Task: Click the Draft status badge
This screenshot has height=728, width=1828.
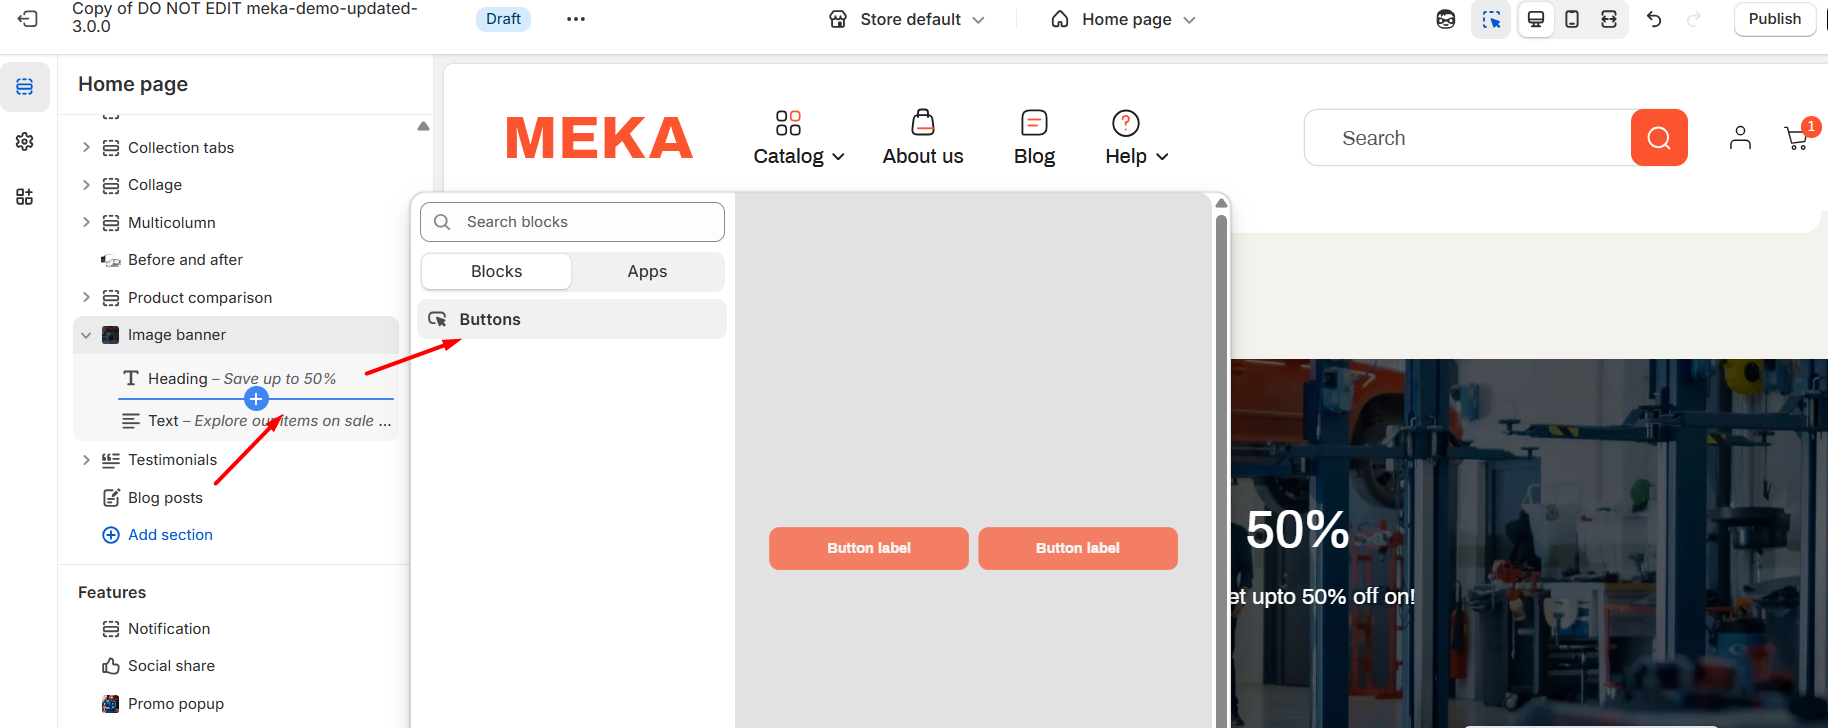Action: [x=503, y=19]
